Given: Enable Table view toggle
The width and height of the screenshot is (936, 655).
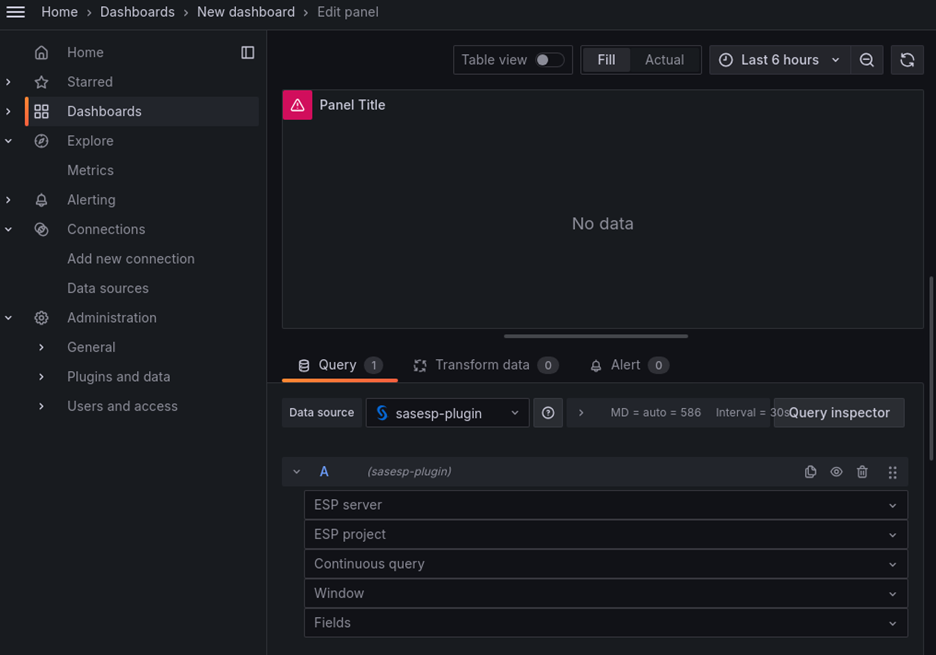Looking at the screenshot, I should pos(548,59).
